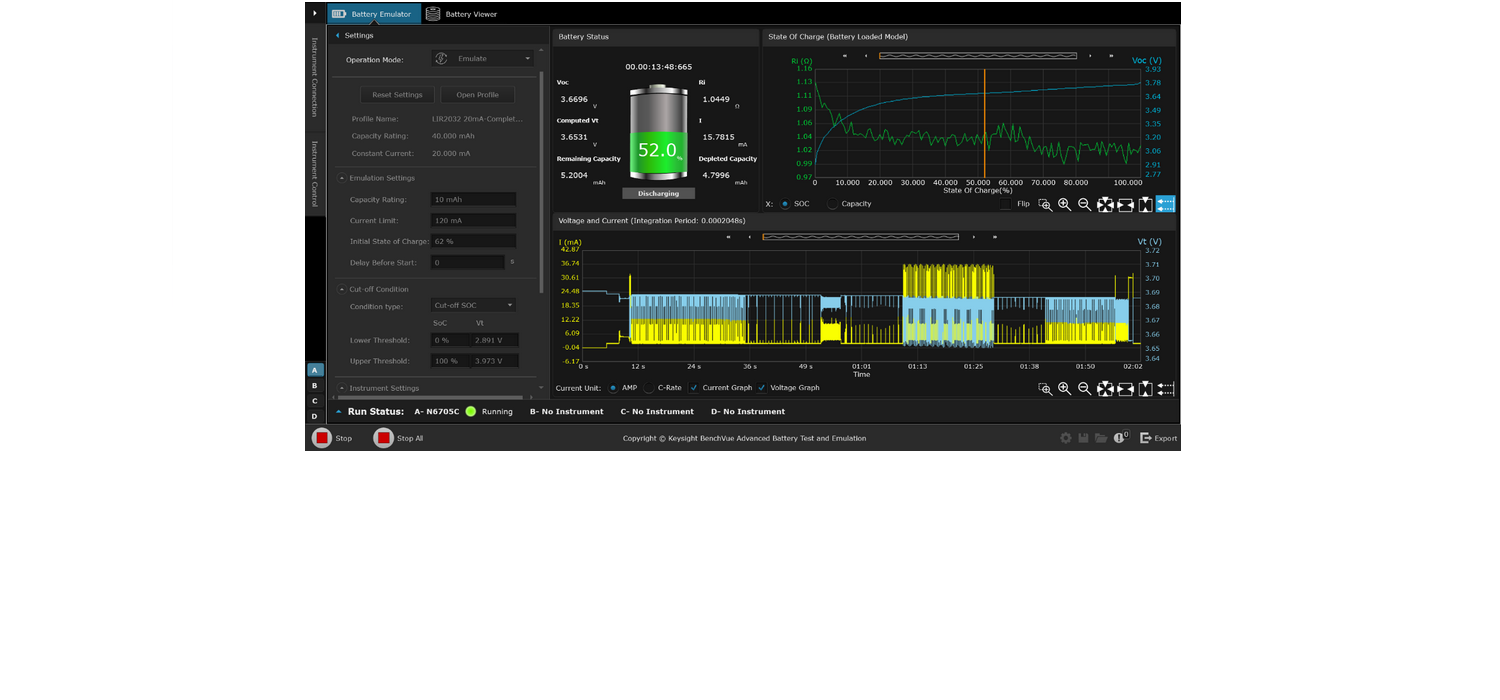Expand the Instrument Settings section
This screenshot has height=700, width=1500.
coord(342,388)
